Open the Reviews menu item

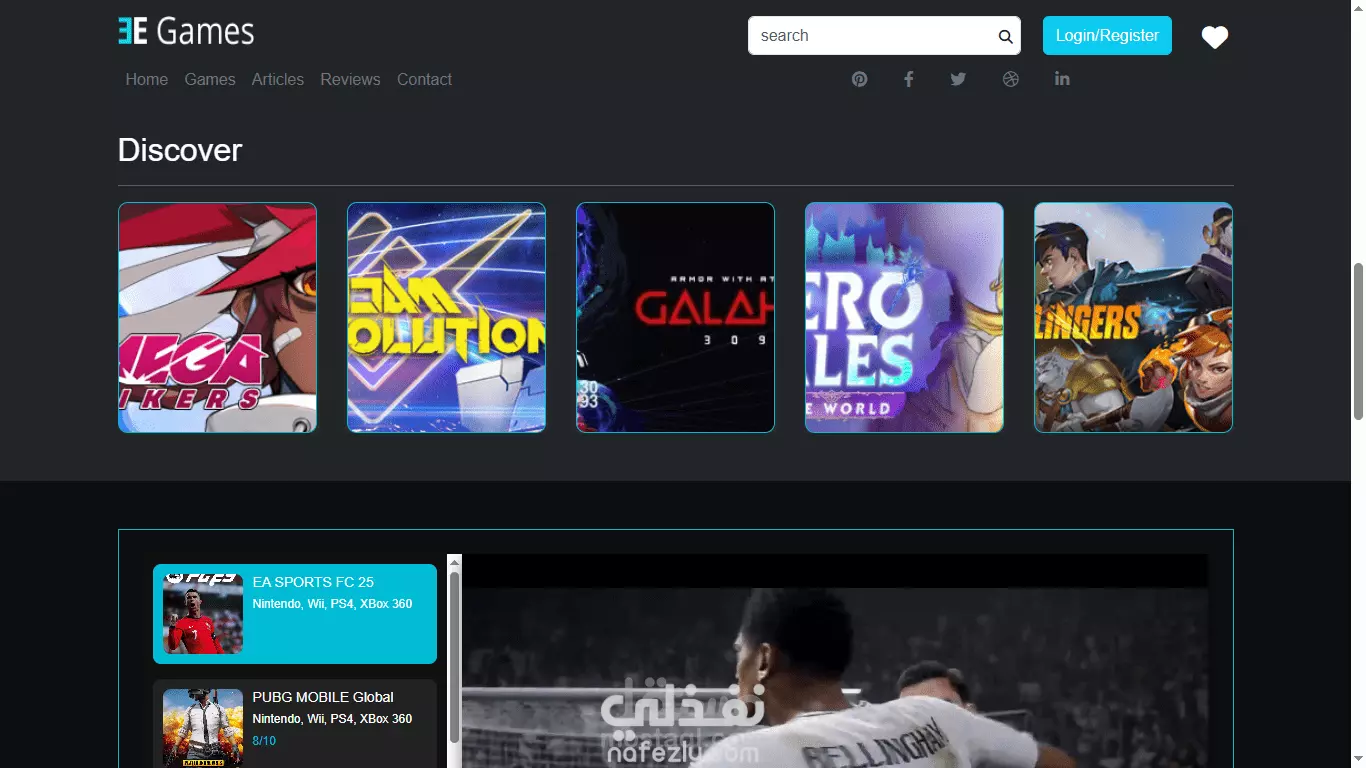point(350,79)
